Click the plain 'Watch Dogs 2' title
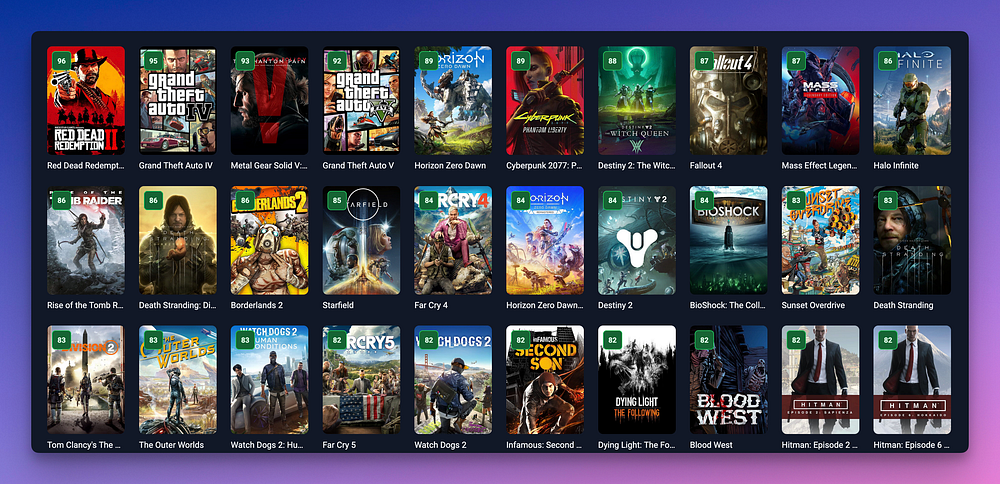 [440, 444]
